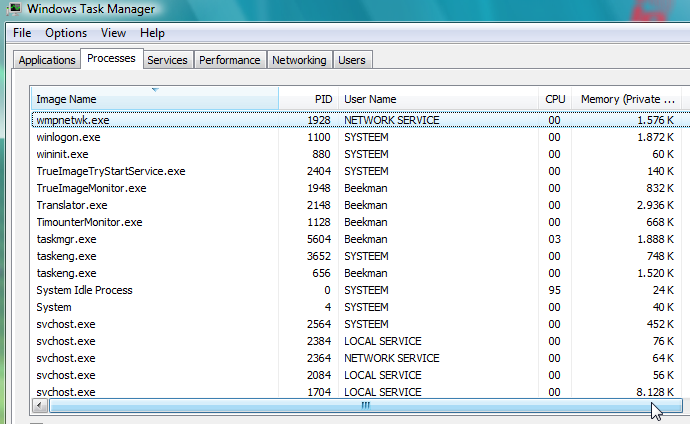
Task: Select the Translator.exe process
Action: [x=361, y=205]
